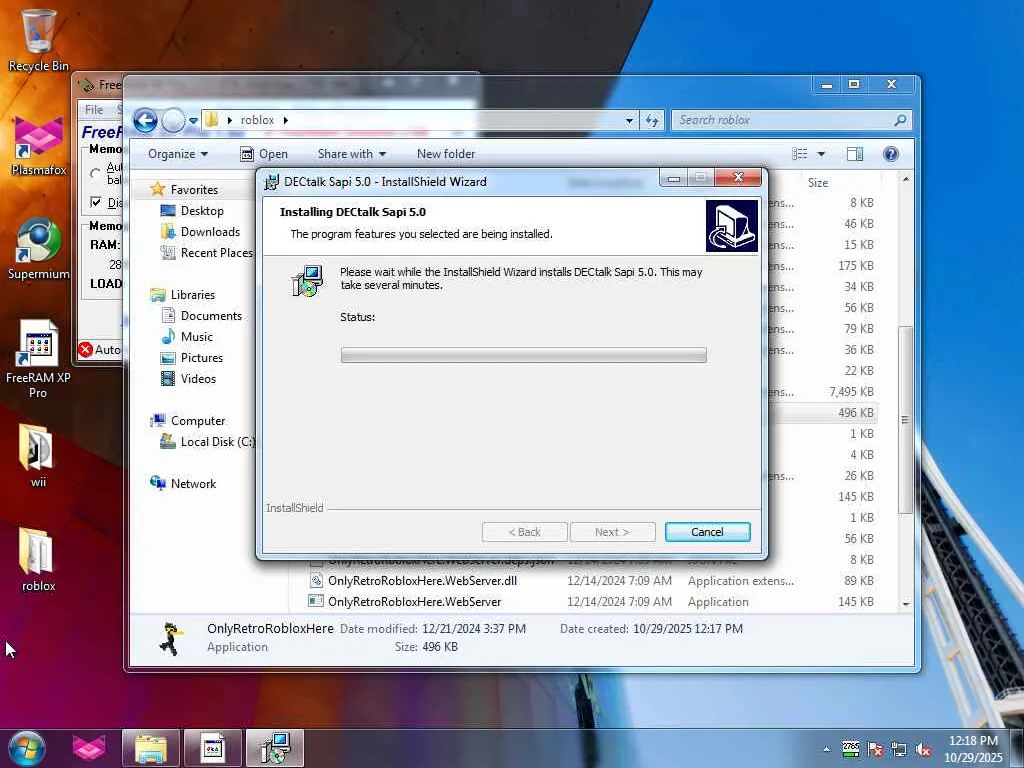
Task: Click the refresh button beside address bar
Action: [x=652, y=120]
